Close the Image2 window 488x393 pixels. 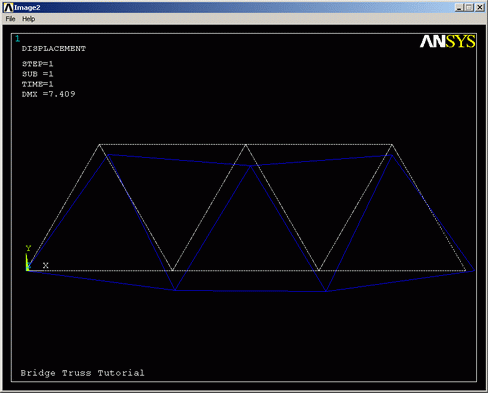480,7
